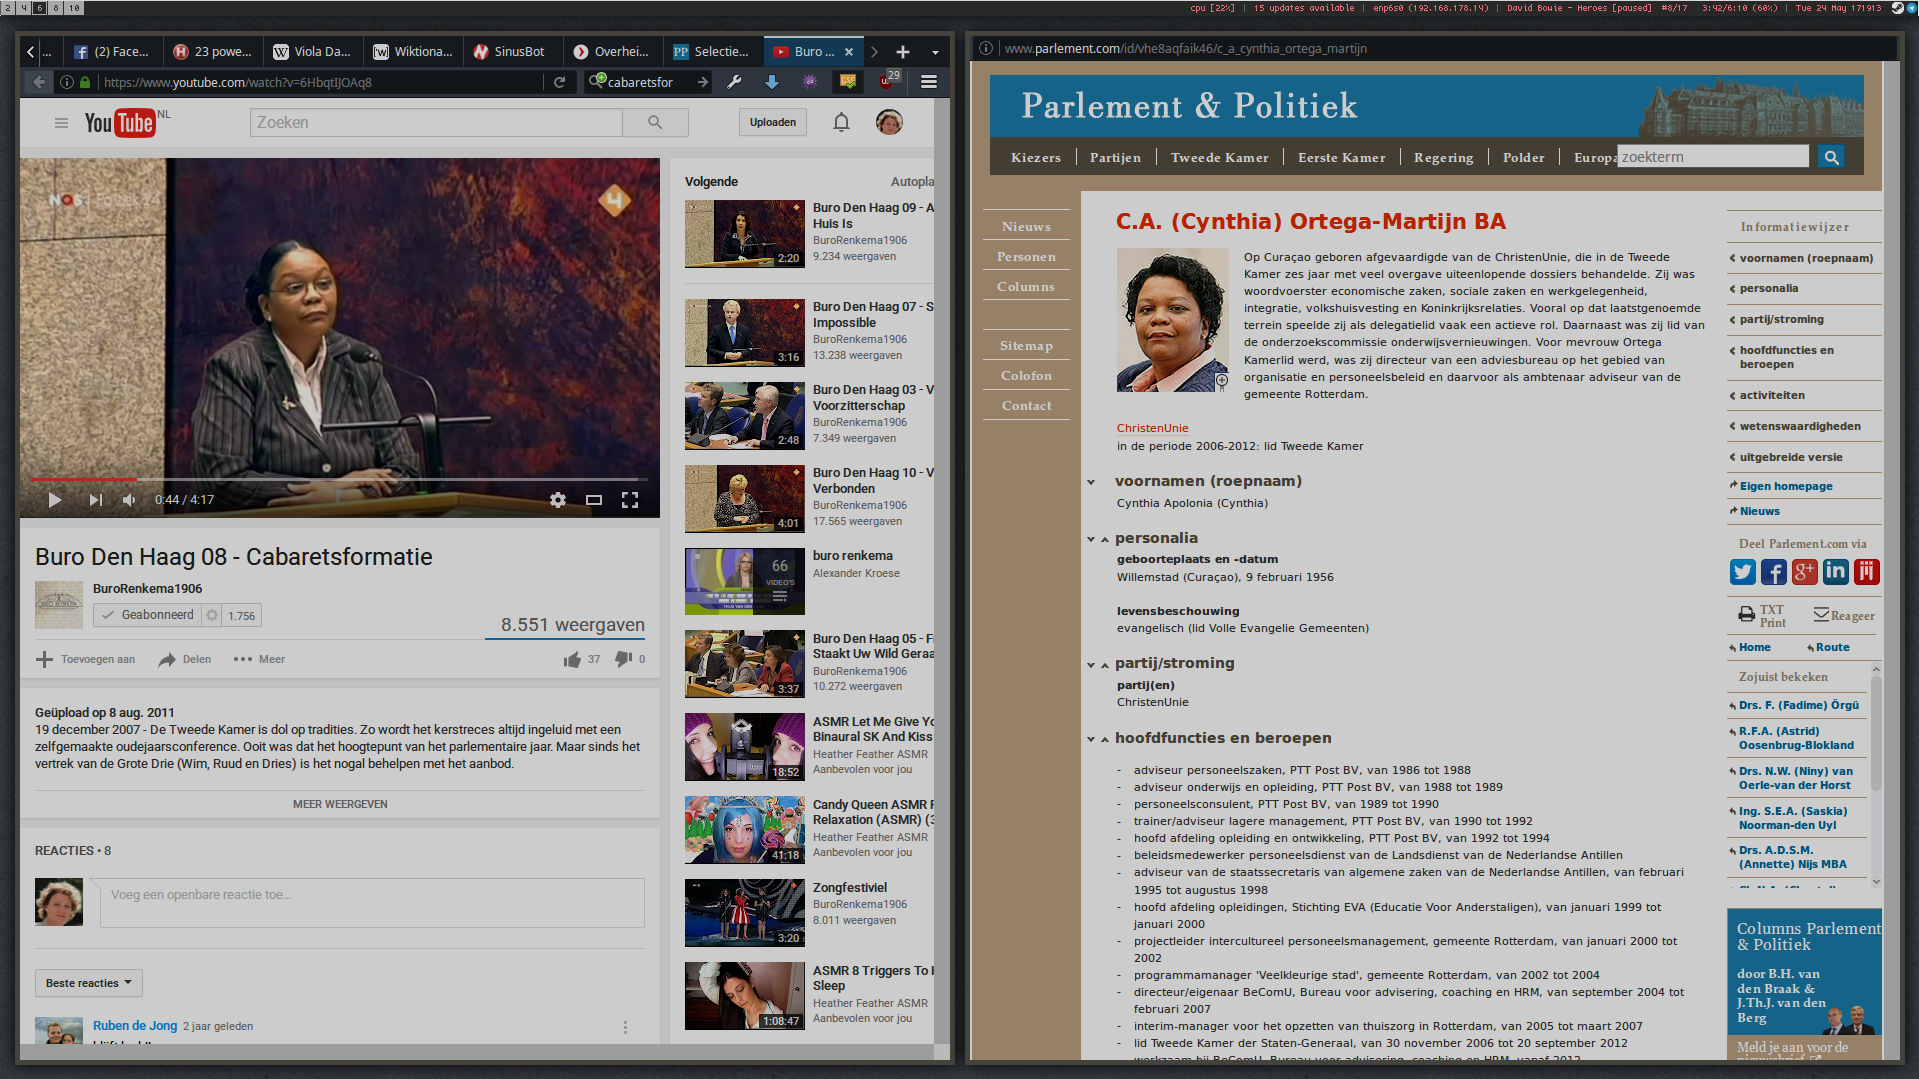
Task: Open the YouTube hamburger guide menu
Action: pos(61,123)
